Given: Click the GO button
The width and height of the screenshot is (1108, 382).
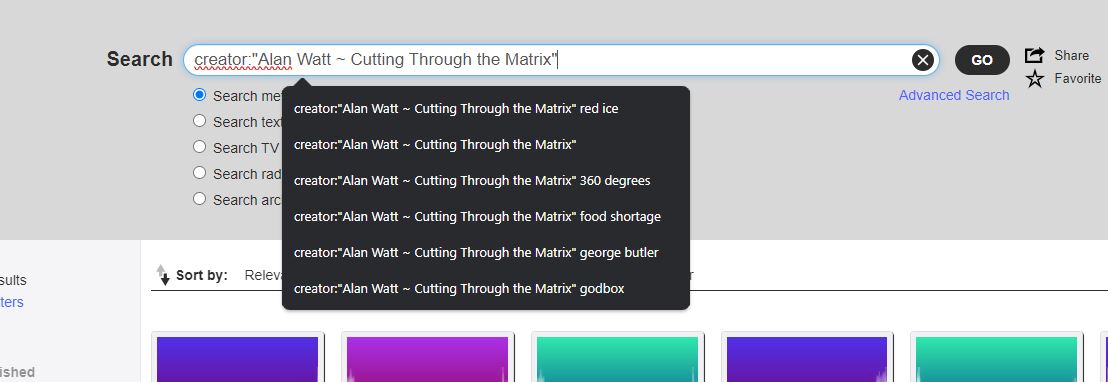Looking at the screenshot, I should [982, 60].
